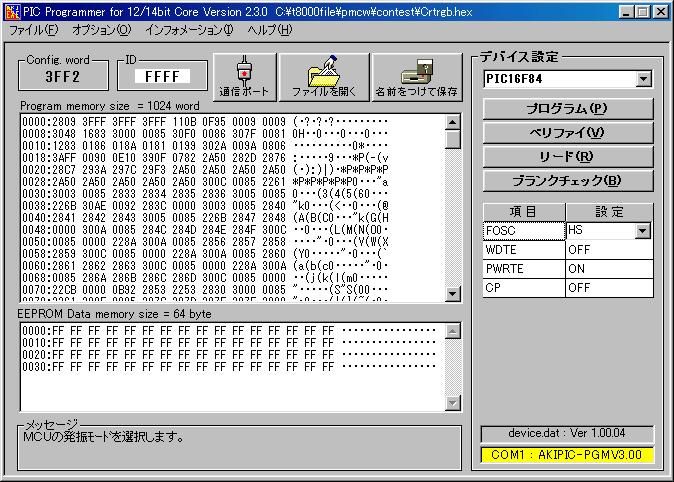
Task: Click the 通信ポート (COM port) icon button
Action: pos(244,76)
